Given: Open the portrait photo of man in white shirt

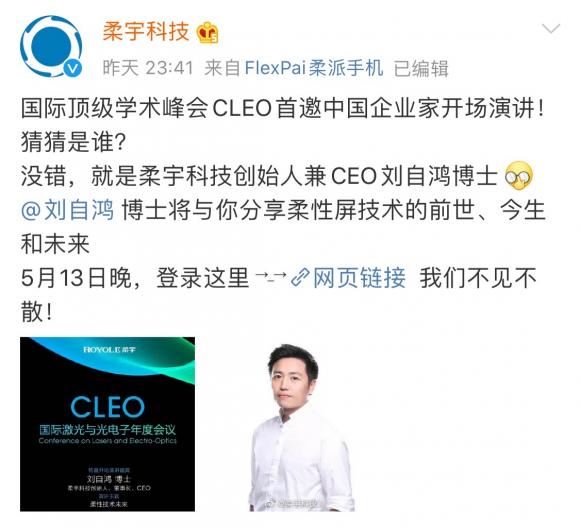Looking at the screenshot, I should (x=301, y=424).
